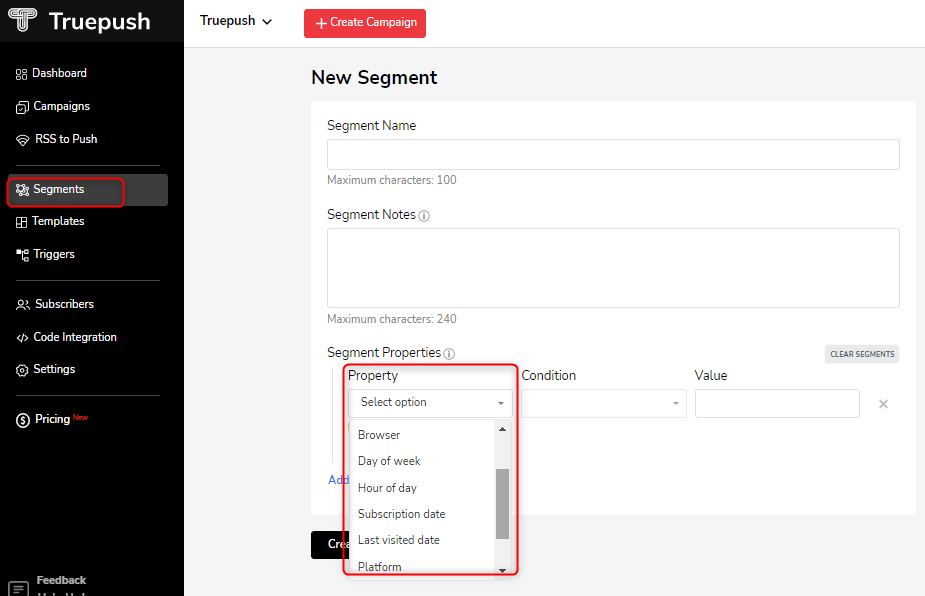
Task: Click the Segment Name input field
Action: coord(613,155)
